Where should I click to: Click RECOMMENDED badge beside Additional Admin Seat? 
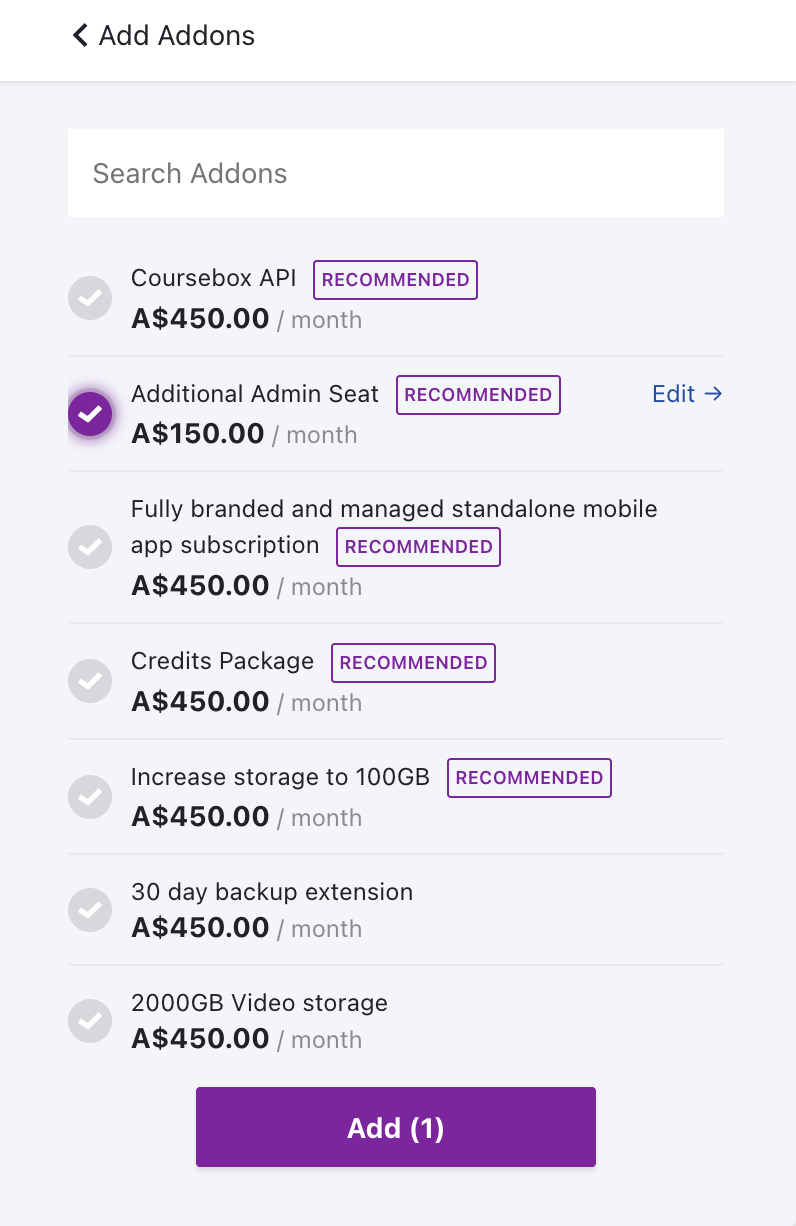click(x=478, y=395)
